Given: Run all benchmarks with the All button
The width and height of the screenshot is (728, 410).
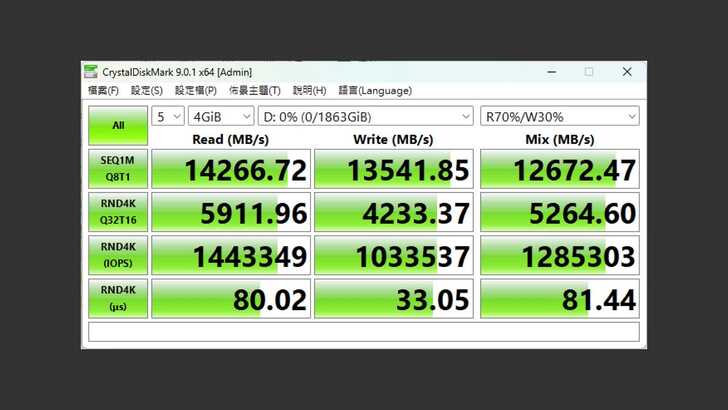Looking at the screenshot, I should 118,125.
